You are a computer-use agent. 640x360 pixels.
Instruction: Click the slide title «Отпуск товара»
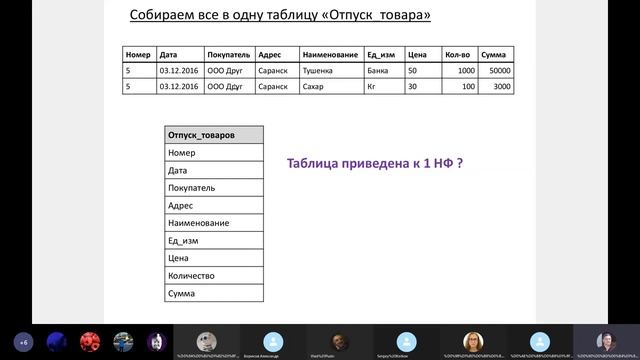point(280,15)
